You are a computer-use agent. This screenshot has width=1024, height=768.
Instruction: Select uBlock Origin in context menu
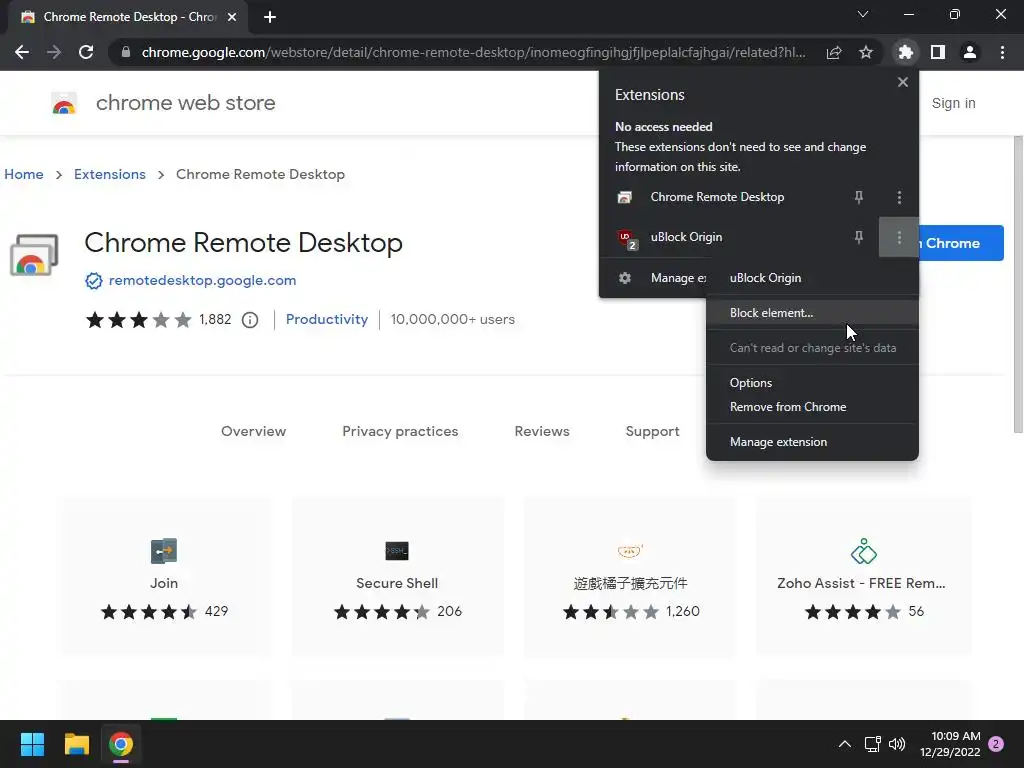pos(765,278)
